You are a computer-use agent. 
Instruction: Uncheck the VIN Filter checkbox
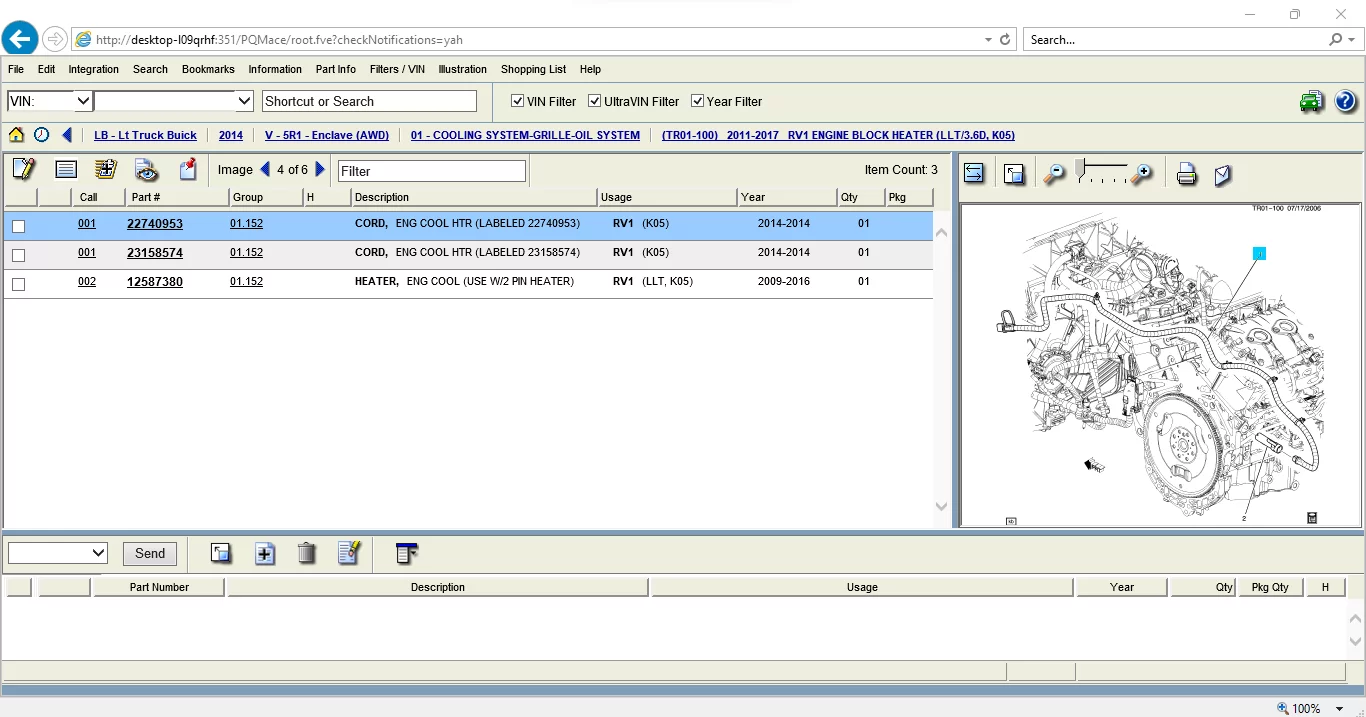[x=518, y=101]
